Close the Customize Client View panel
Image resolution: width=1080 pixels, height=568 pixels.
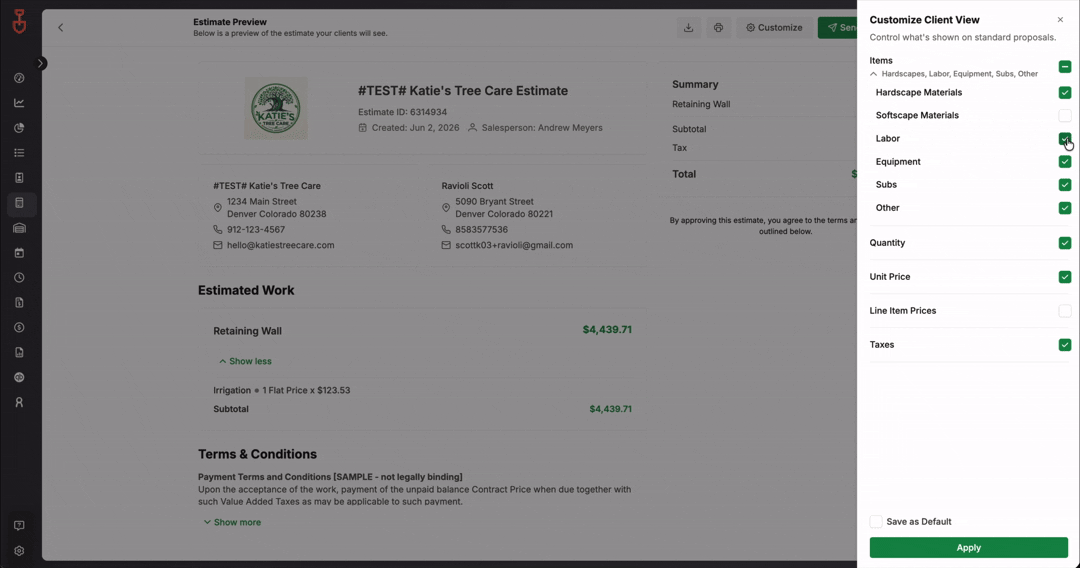[x=1060, y=20]
